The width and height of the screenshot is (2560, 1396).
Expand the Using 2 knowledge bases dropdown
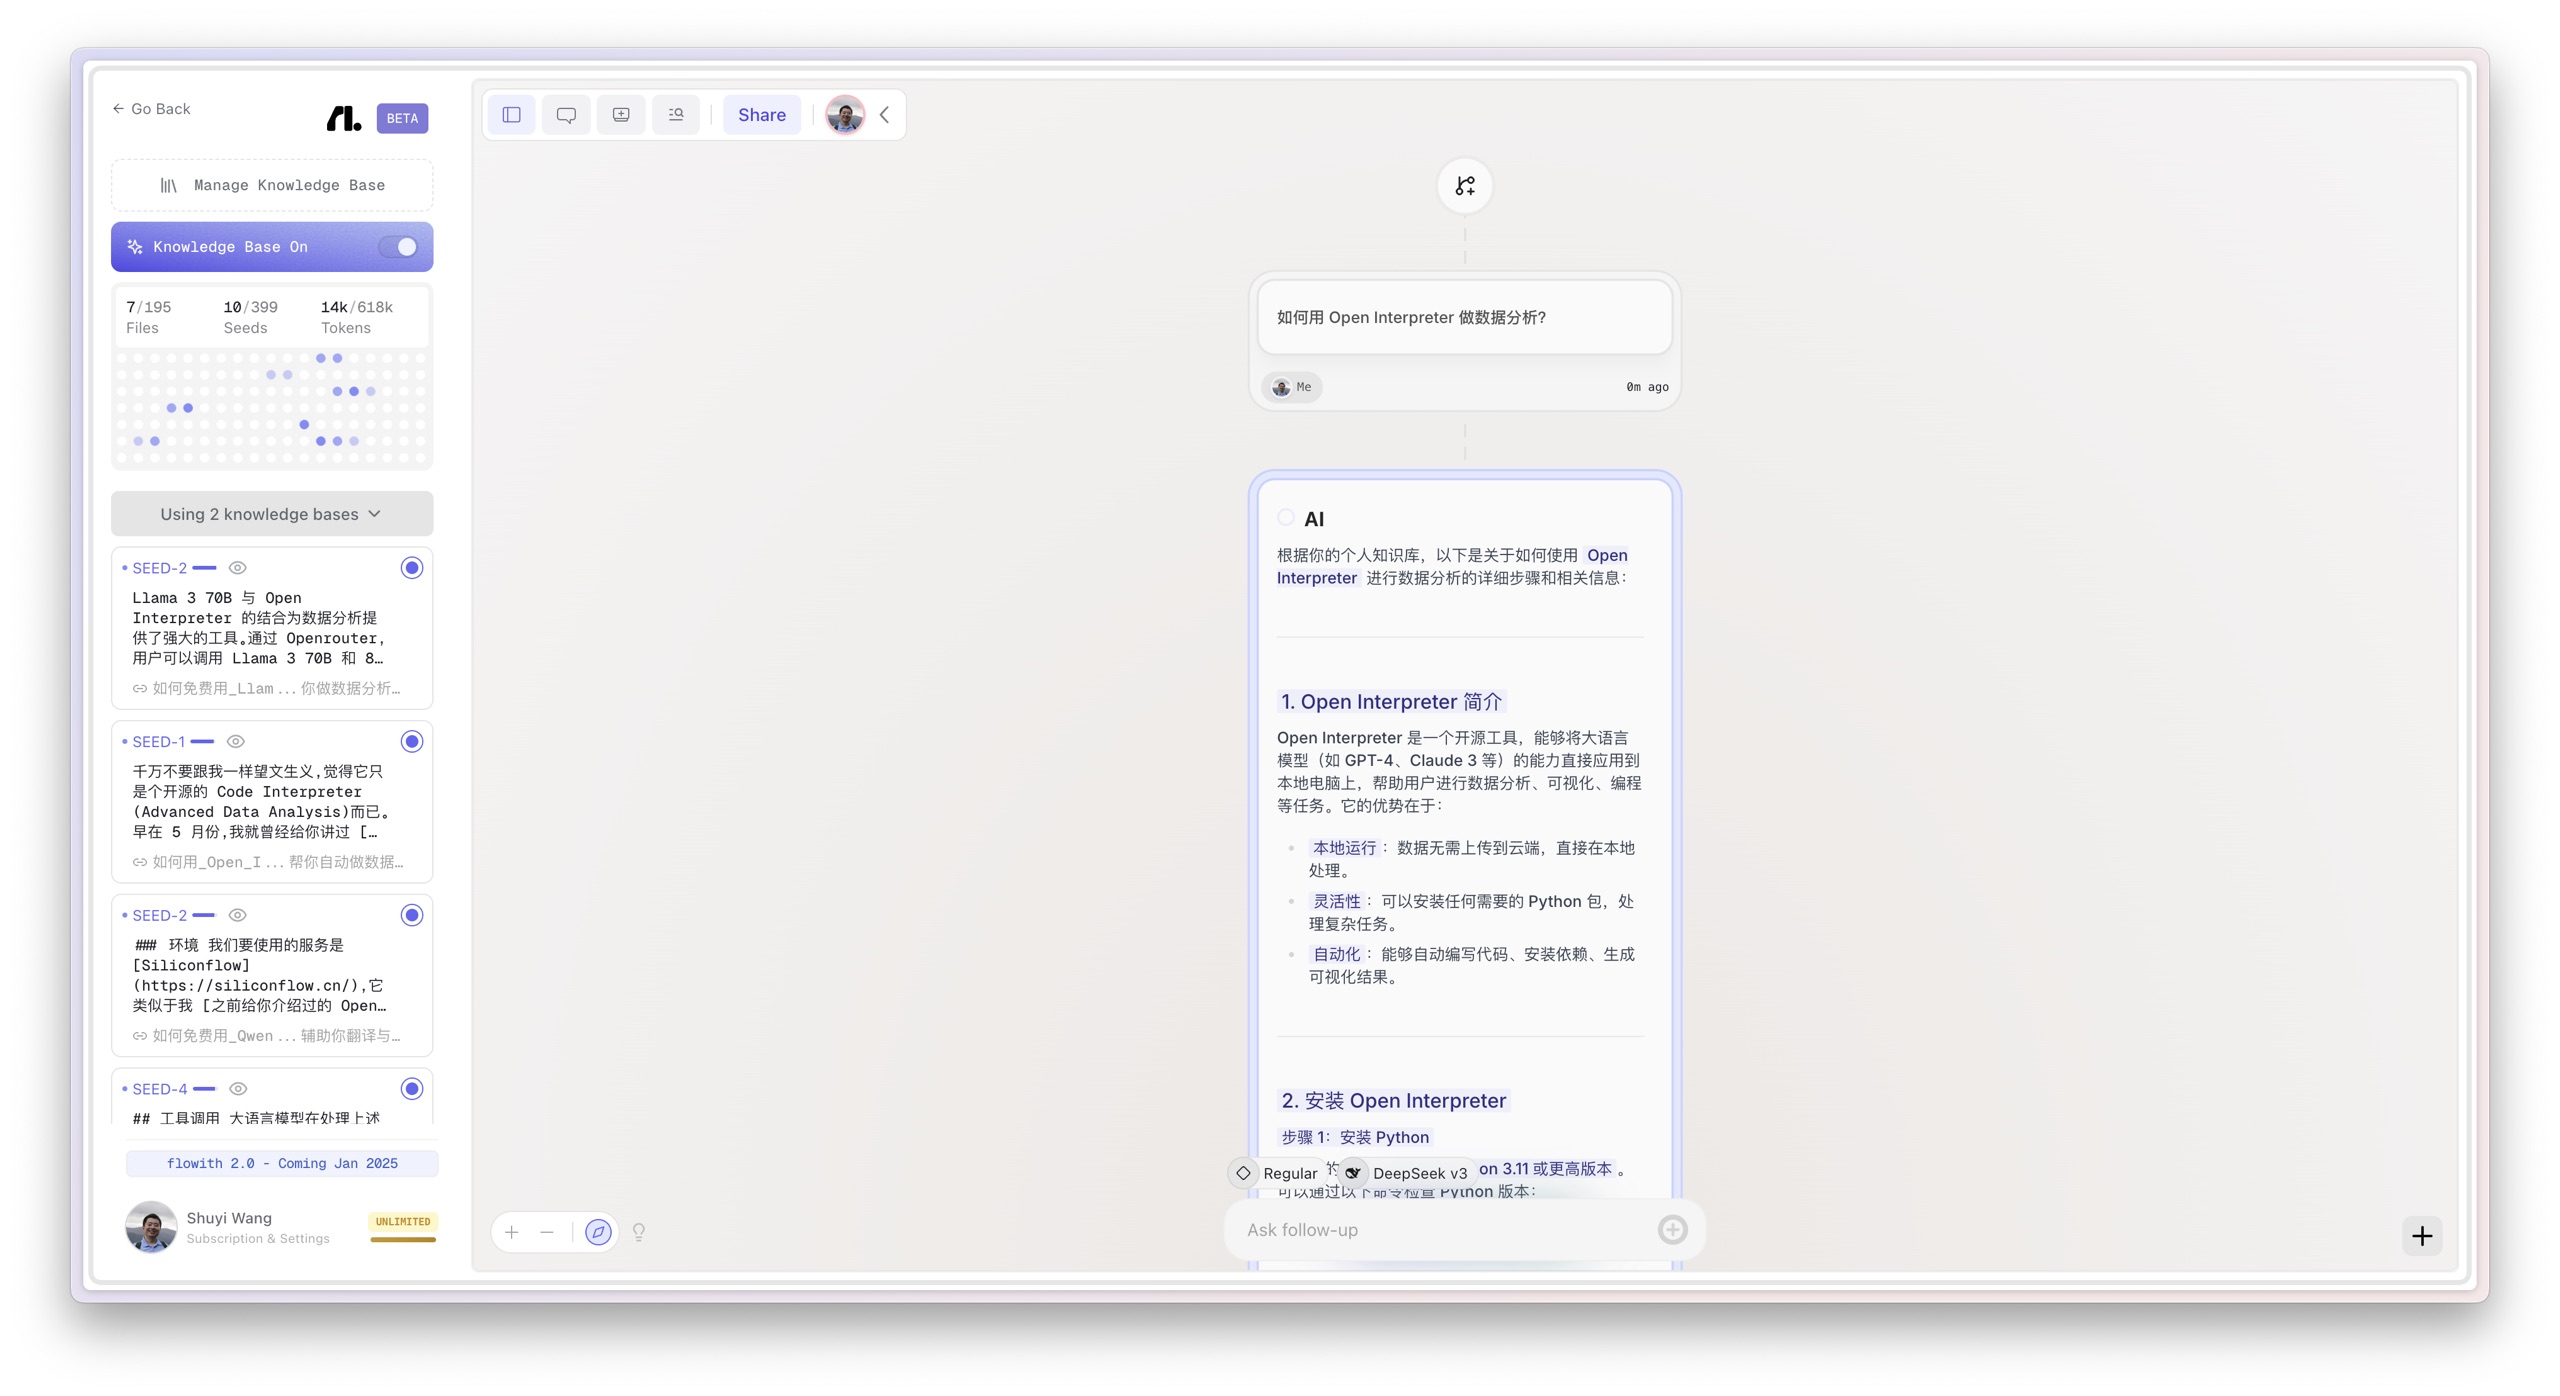[272, 514]
